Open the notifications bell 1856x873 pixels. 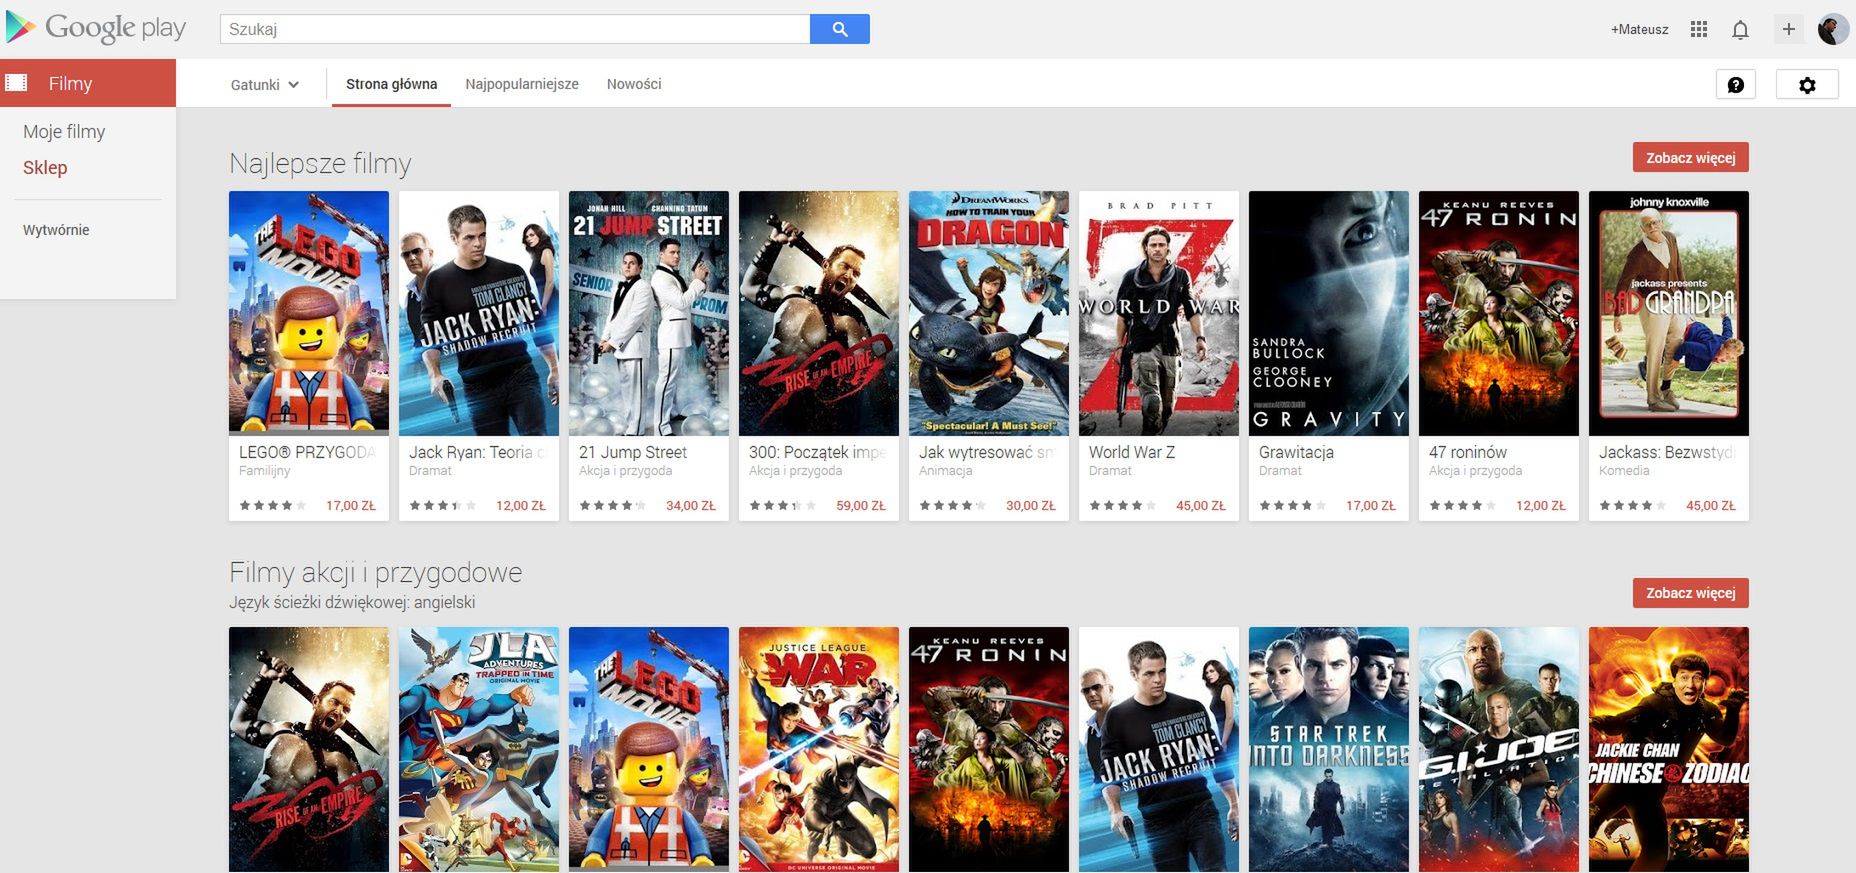[1740, 29]
